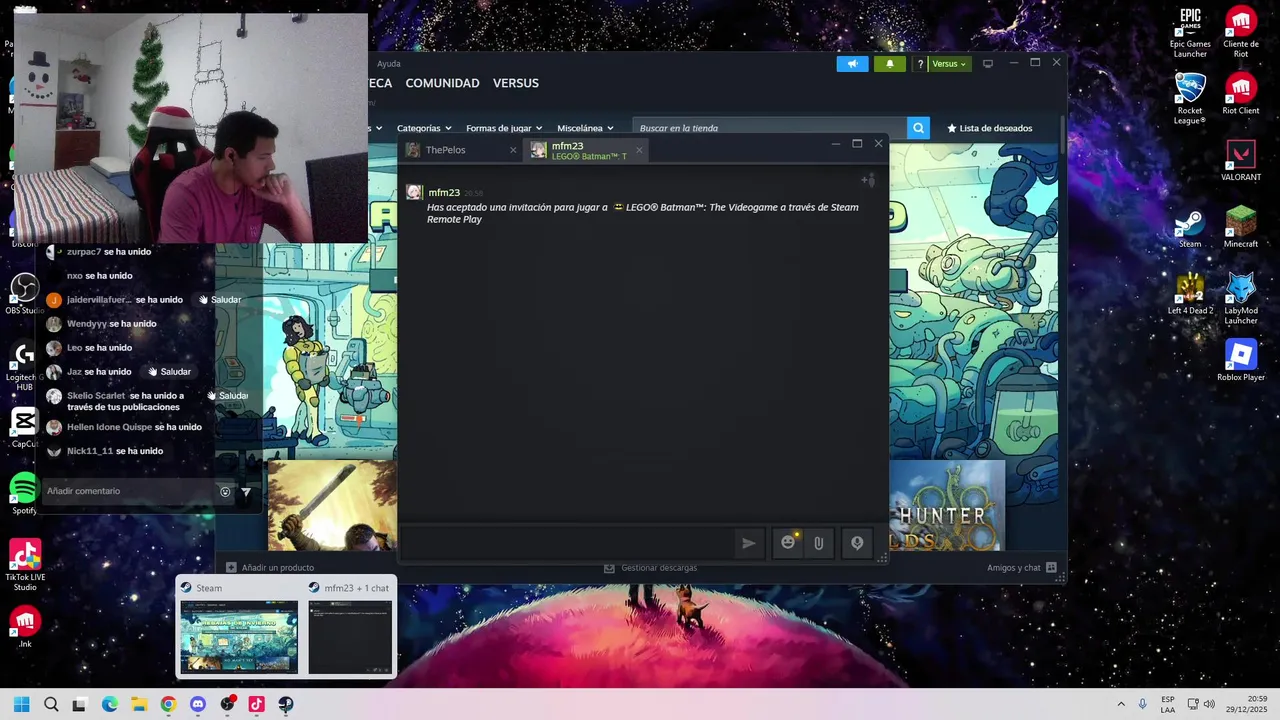The image size is (1280, 720).
Task: Select the mfm23 + 1 chat preview thumbnail
Action: [x=350, y=637]
